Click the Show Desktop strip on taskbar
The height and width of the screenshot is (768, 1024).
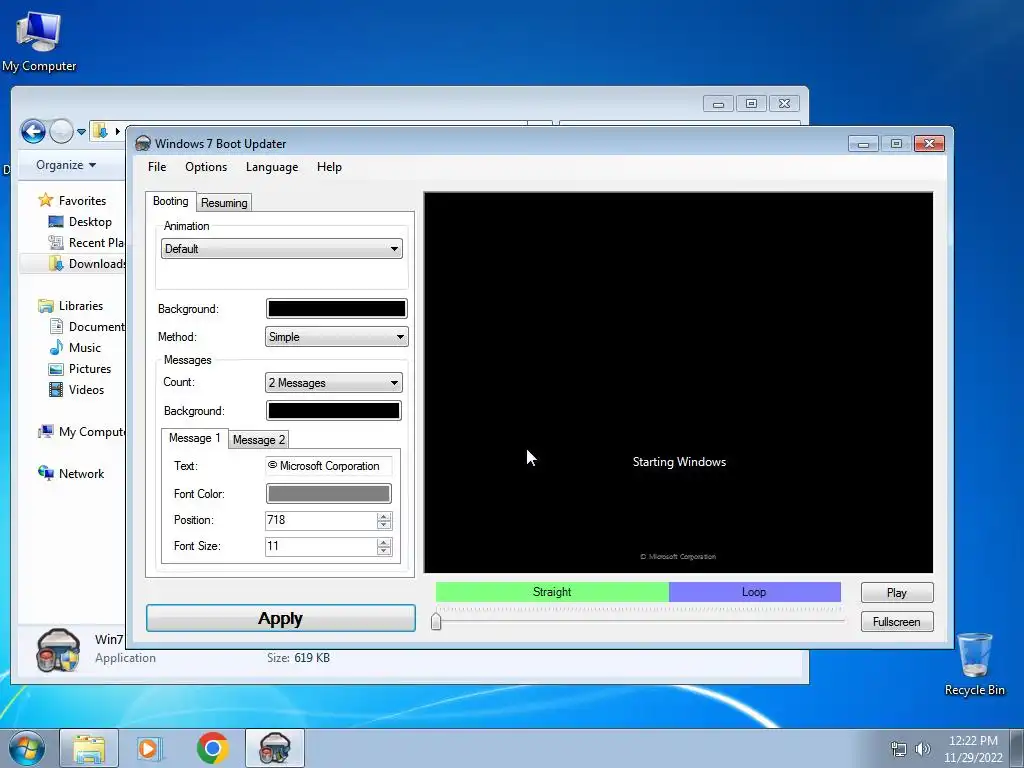coord(1018,748)
